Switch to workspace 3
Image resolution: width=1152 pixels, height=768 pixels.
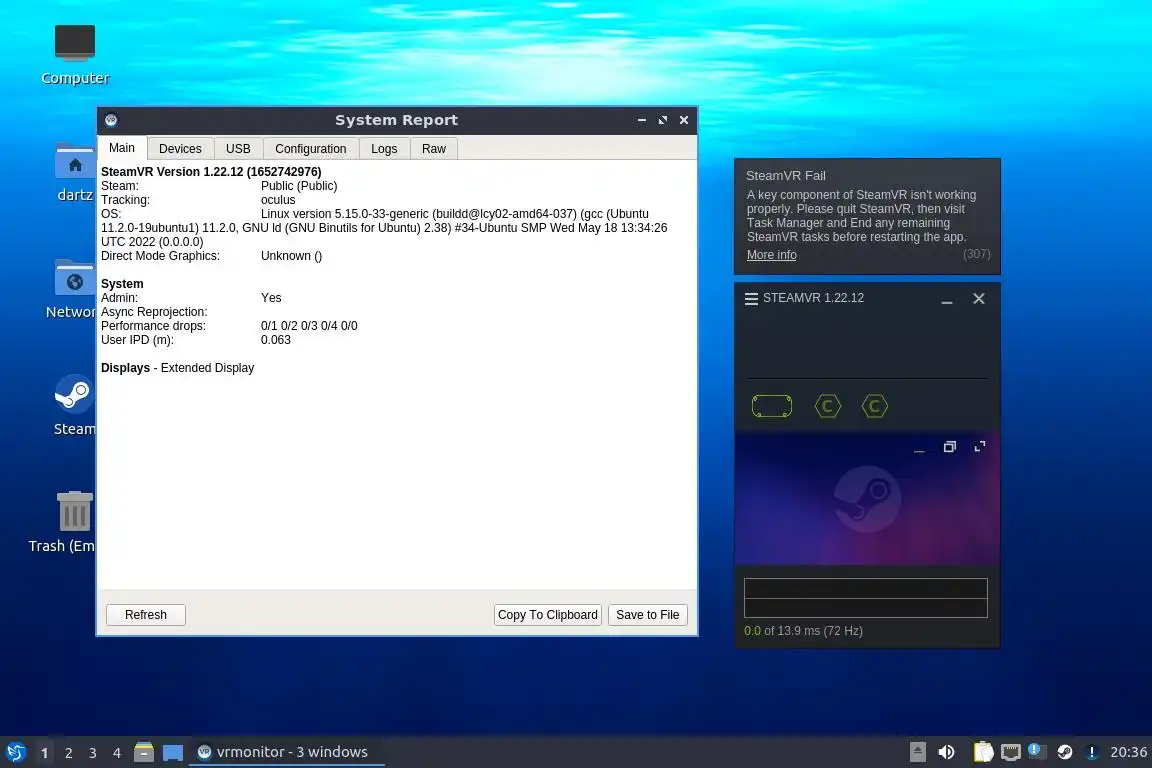[x=93, y=753]
